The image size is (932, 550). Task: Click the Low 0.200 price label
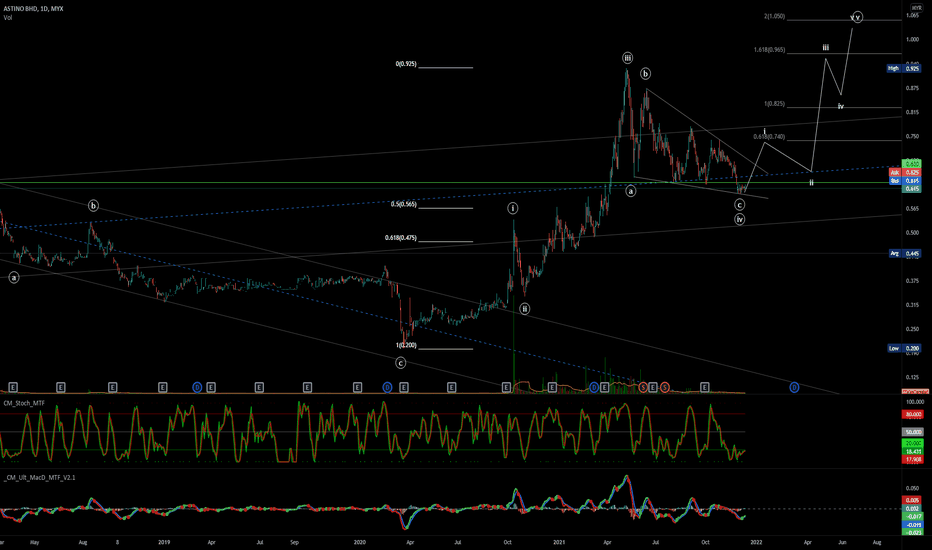[904, 348]
